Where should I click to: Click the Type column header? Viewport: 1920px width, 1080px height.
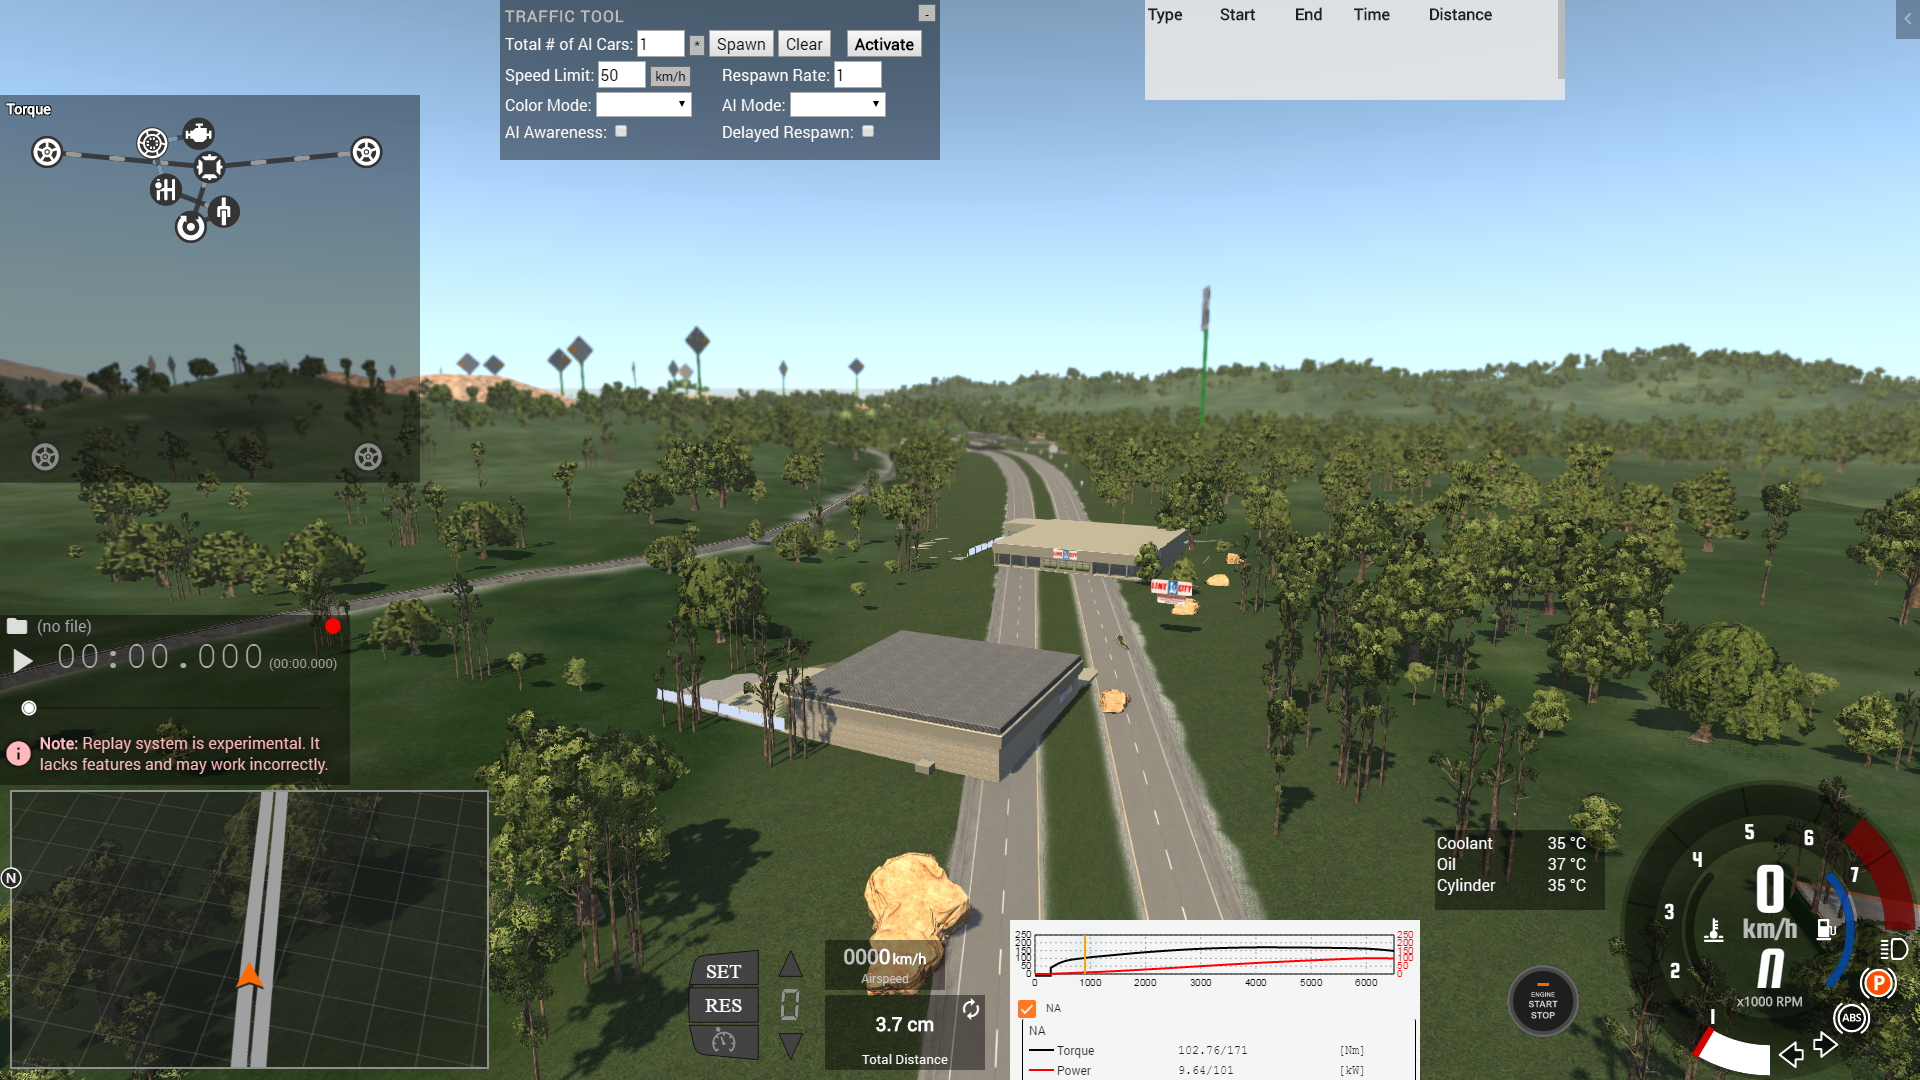tap(1164, 14)
